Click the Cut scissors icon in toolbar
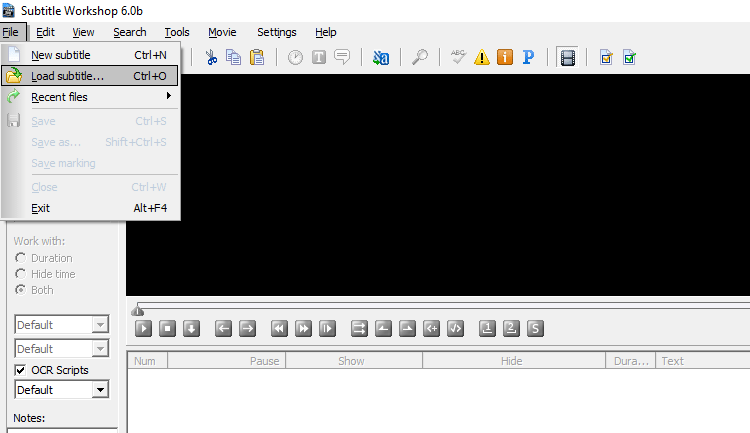This screenshot has height=433, width=750. (x=211, y=57)
